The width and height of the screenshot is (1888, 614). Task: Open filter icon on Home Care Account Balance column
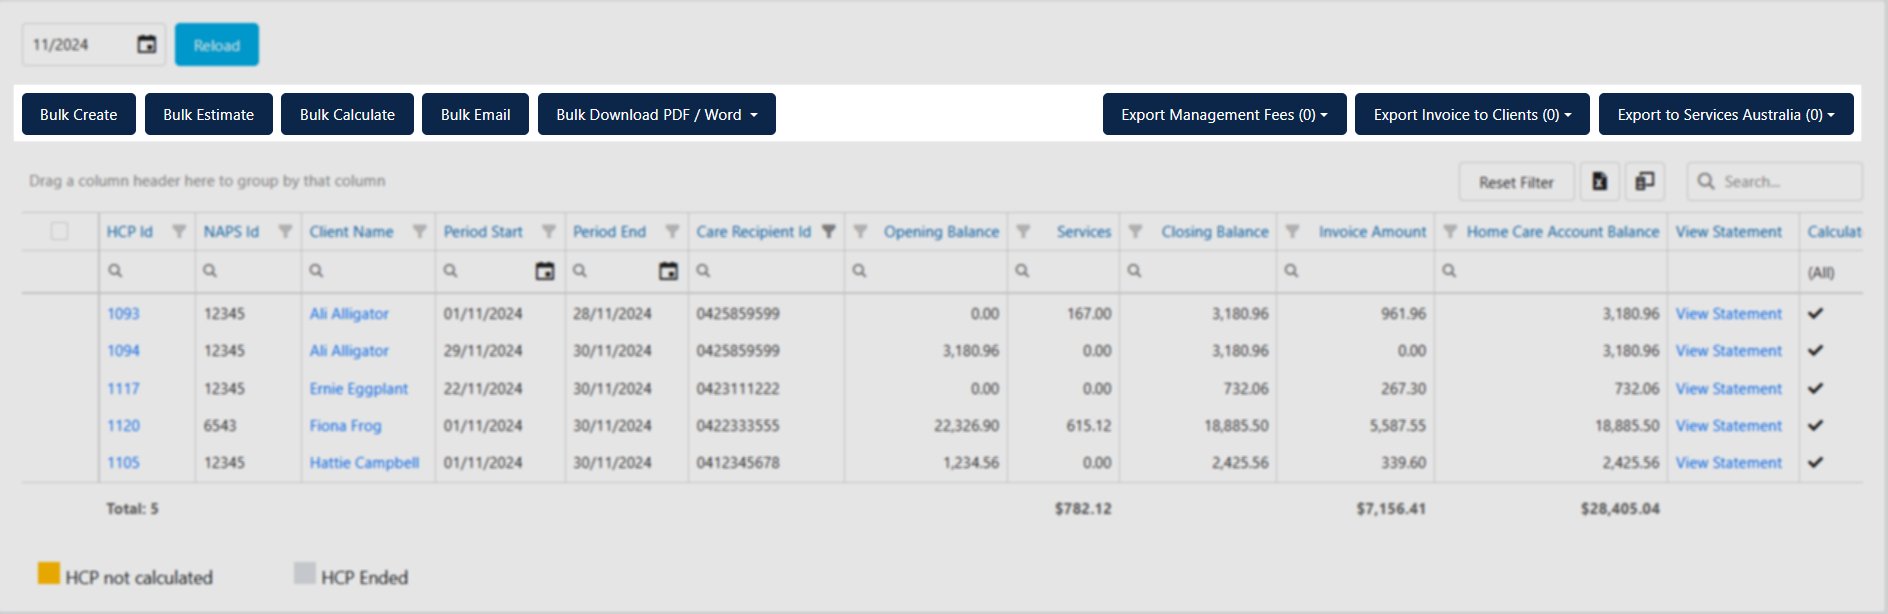point(1450,231)
